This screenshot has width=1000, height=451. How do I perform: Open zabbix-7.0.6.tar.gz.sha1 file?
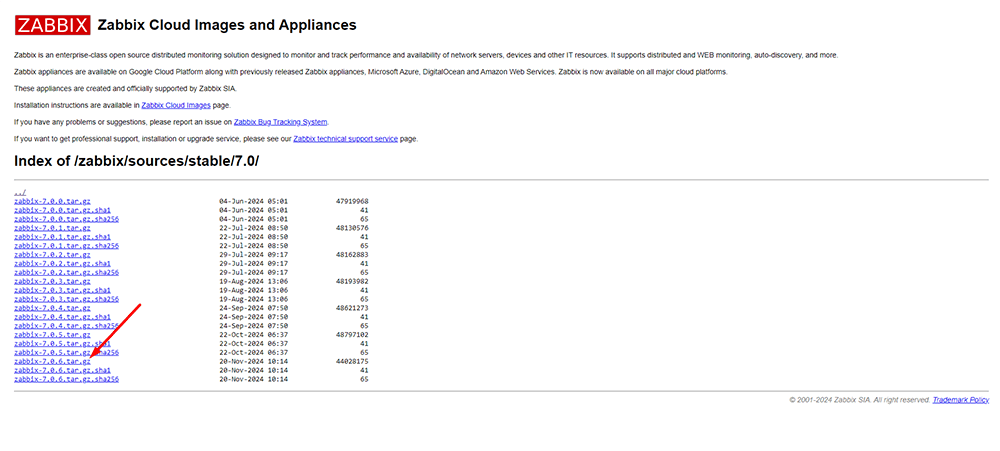(x=62, y=371)
